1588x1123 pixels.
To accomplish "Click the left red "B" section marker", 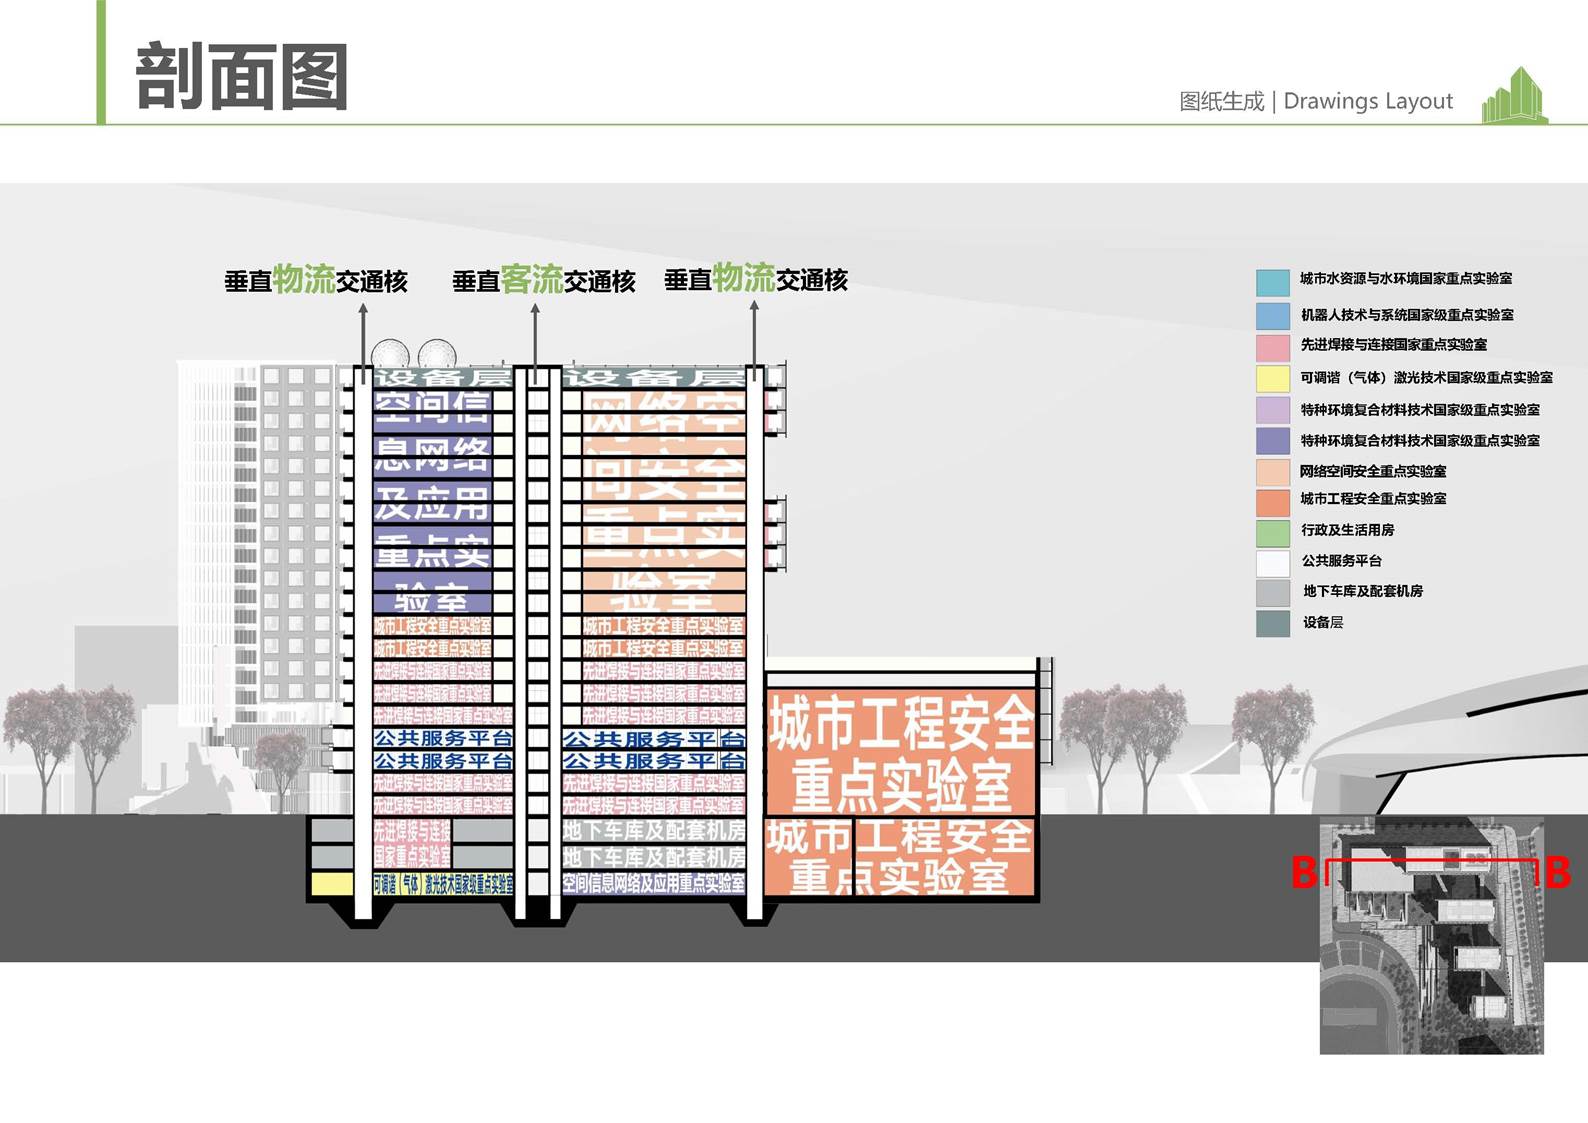I will (1303, 872).
